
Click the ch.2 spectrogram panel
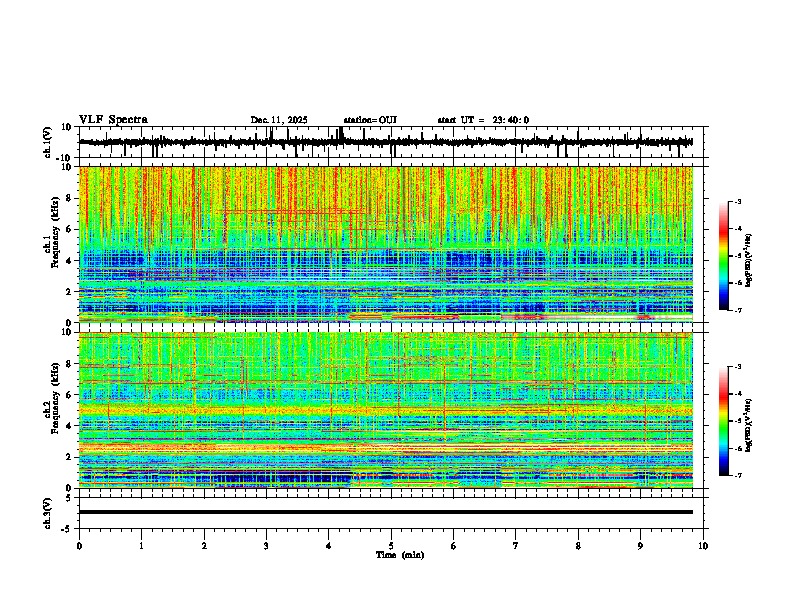click(x=386, y=410)
